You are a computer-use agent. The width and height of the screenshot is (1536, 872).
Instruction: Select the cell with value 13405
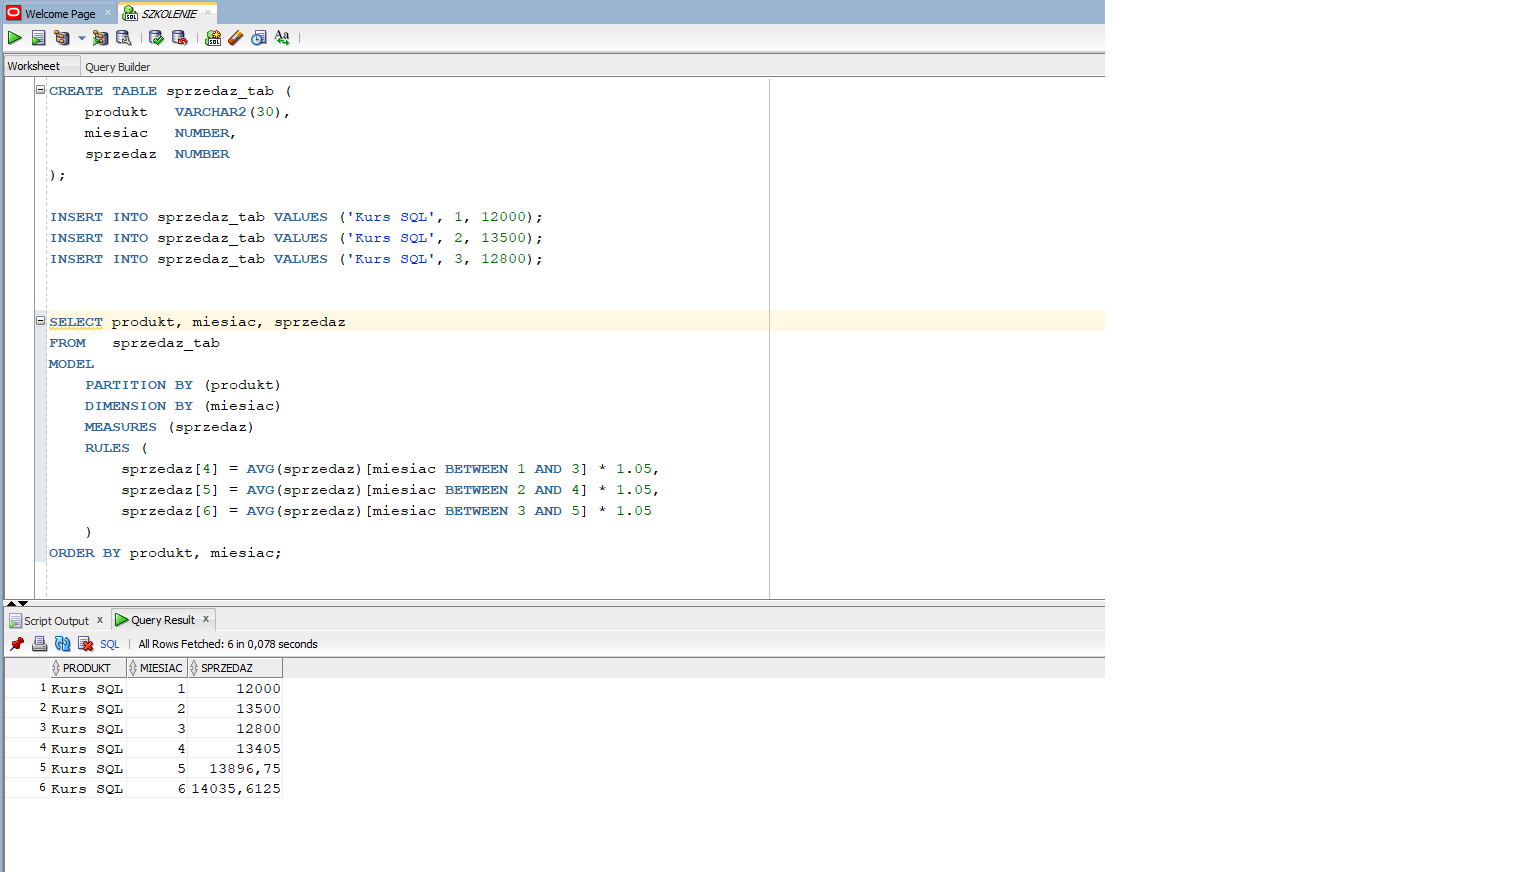[x=236, y=748]
